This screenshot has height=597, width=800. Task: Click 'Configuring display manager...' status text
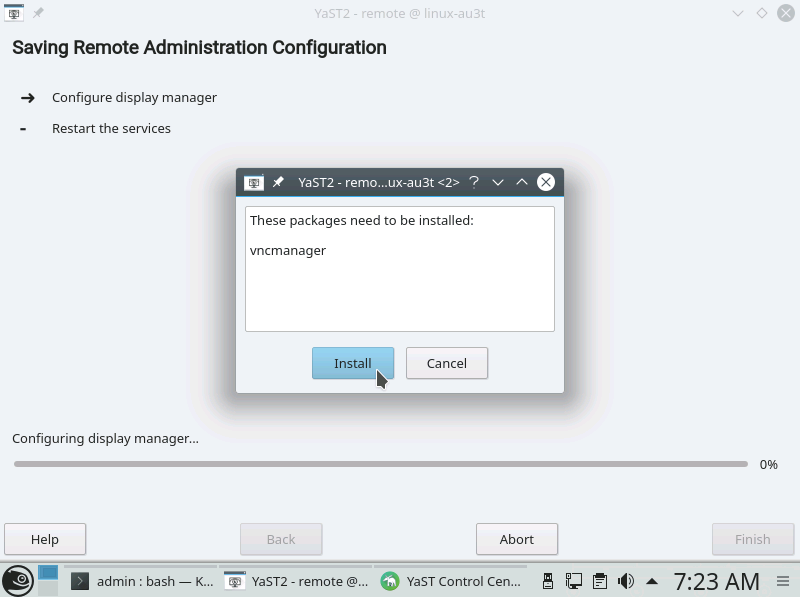pos(106,439)
